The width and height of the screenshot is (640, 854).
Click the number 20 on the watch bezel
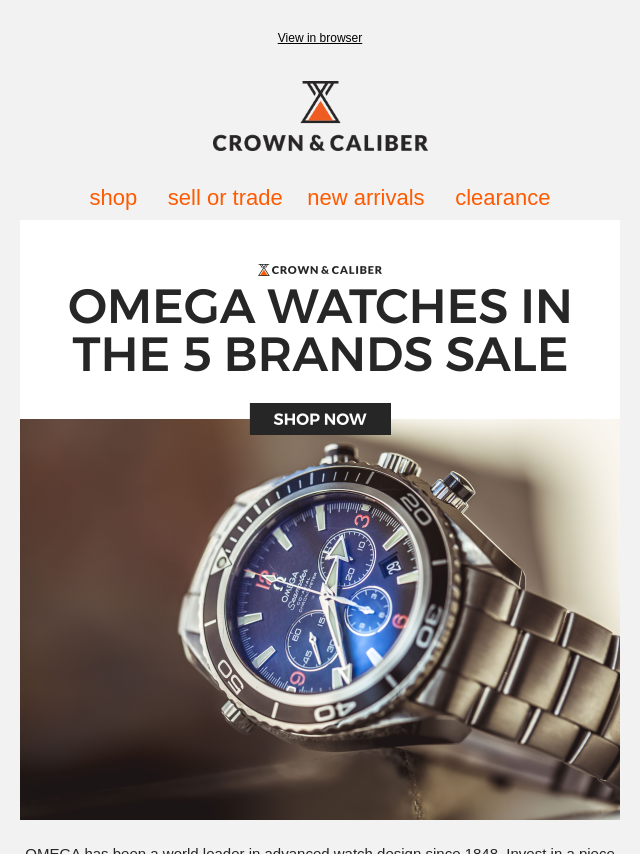point(415,510)
